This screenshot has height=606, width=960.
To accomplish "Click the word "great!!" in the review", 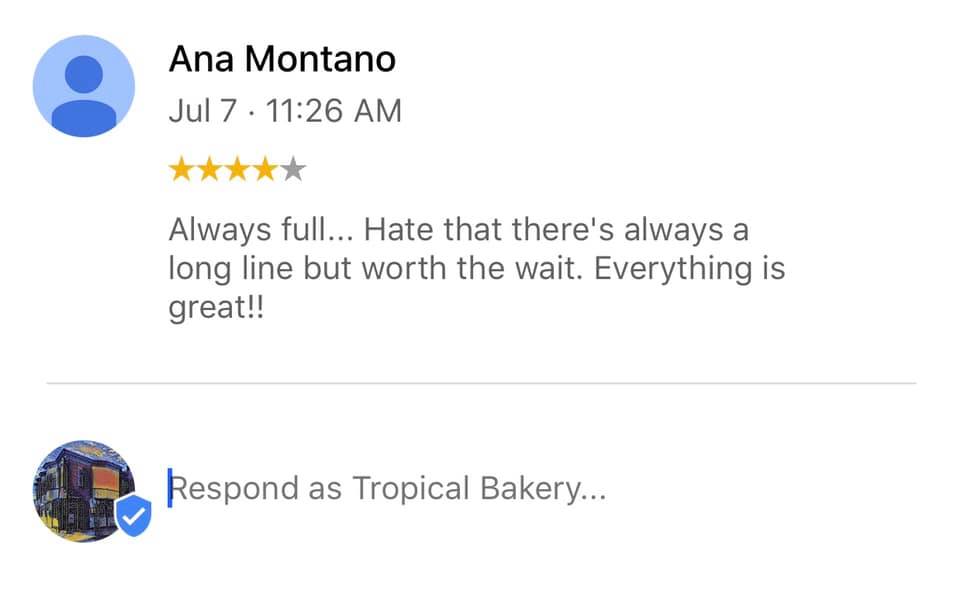I will click(217, 308).
